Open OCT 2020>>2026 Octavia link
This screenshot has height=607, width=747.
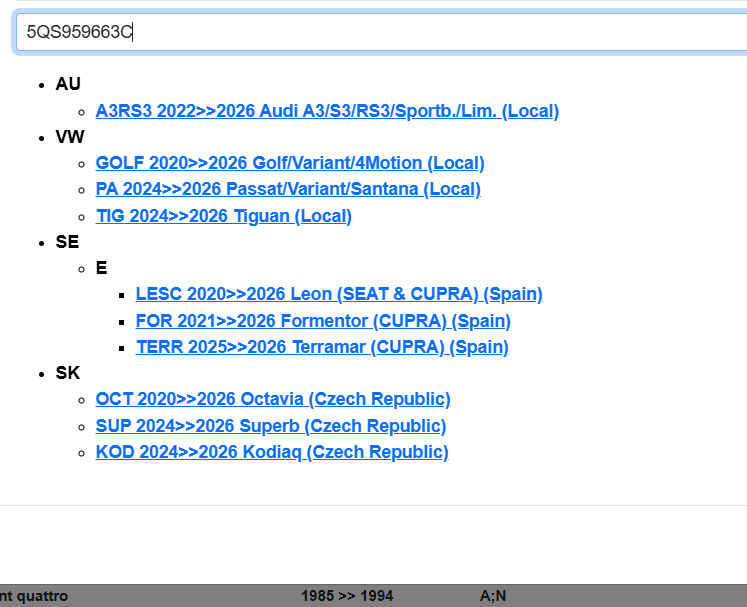[273, 399]
